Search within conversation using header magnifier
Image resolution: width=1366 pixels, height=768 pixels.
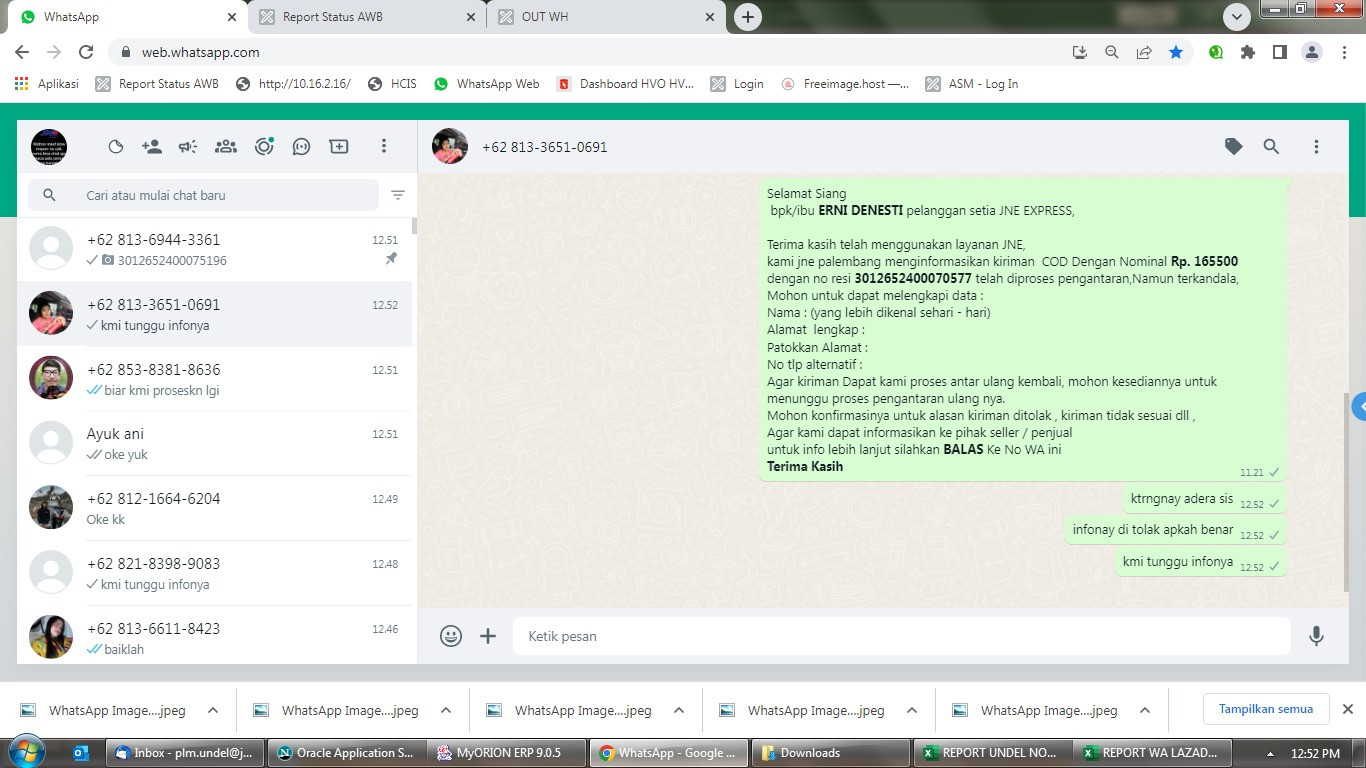tap(1271, 147)
